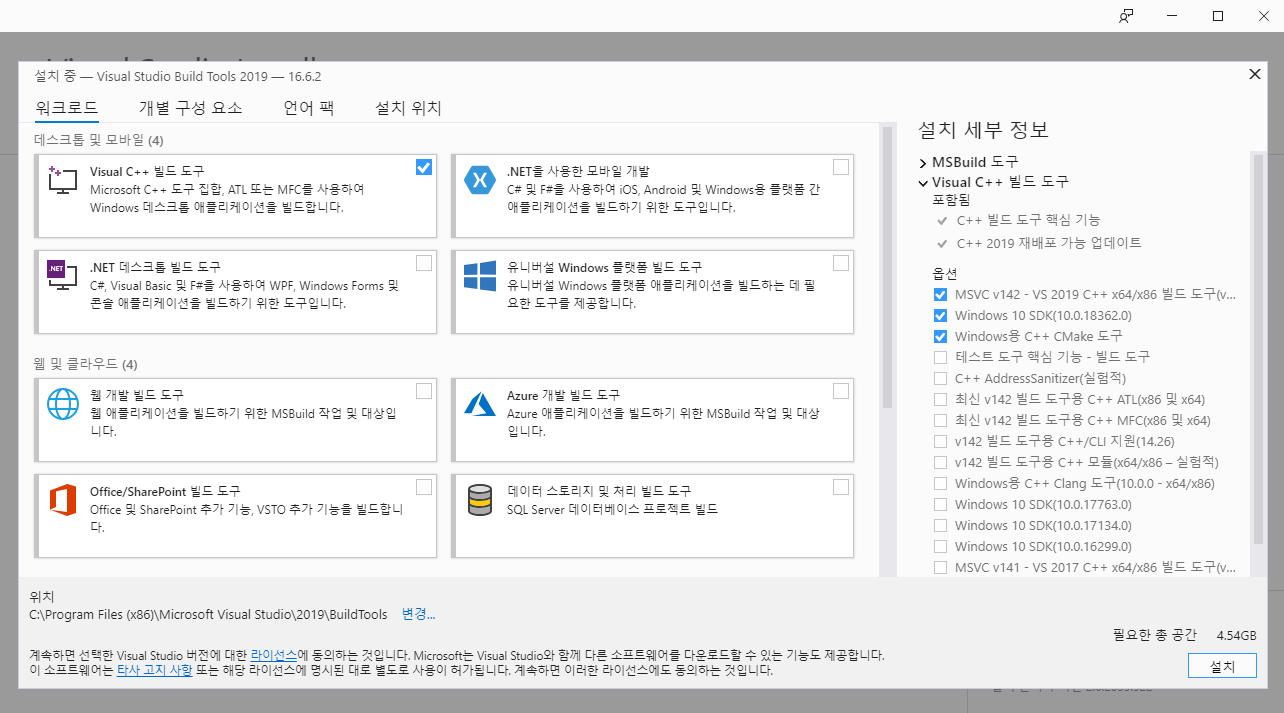Viewport: 1284px width, 713px height.
Task: Uncheck the Visual C++ 빌드 도구 workload
Action: (424, 167)
